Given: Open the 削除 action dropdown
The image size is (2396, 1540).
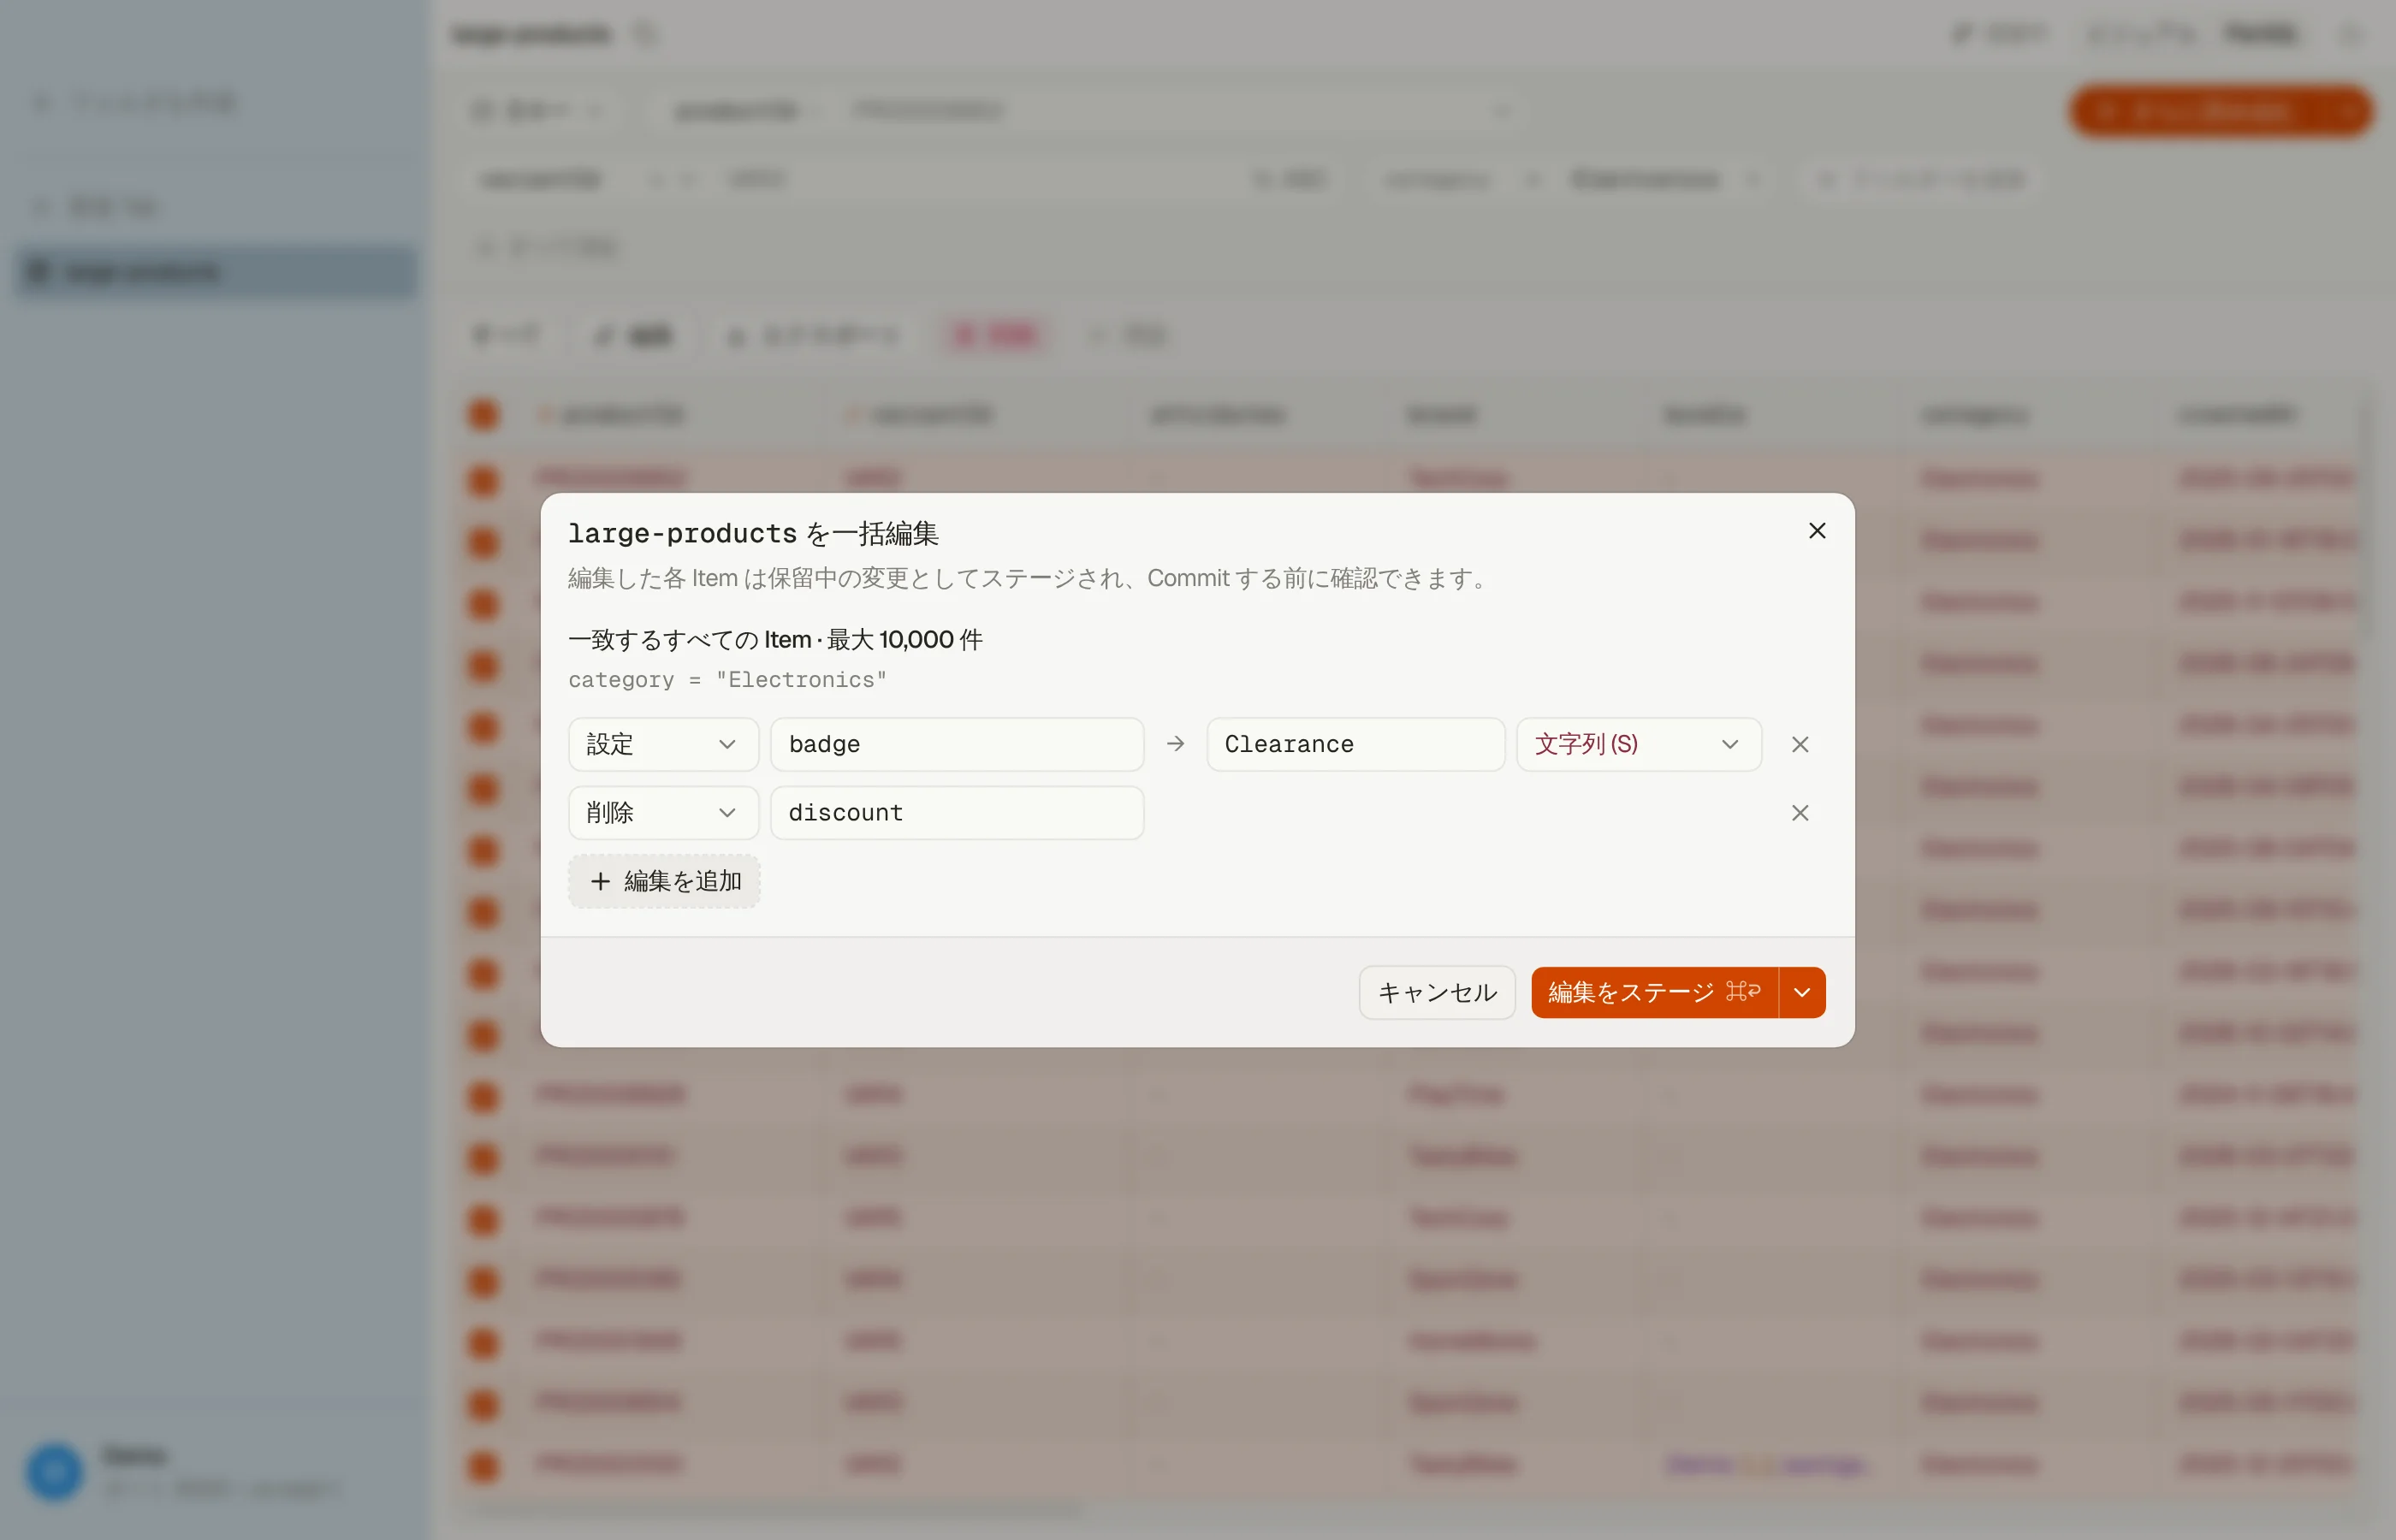Looking at the screenshot, I should 663,812.
